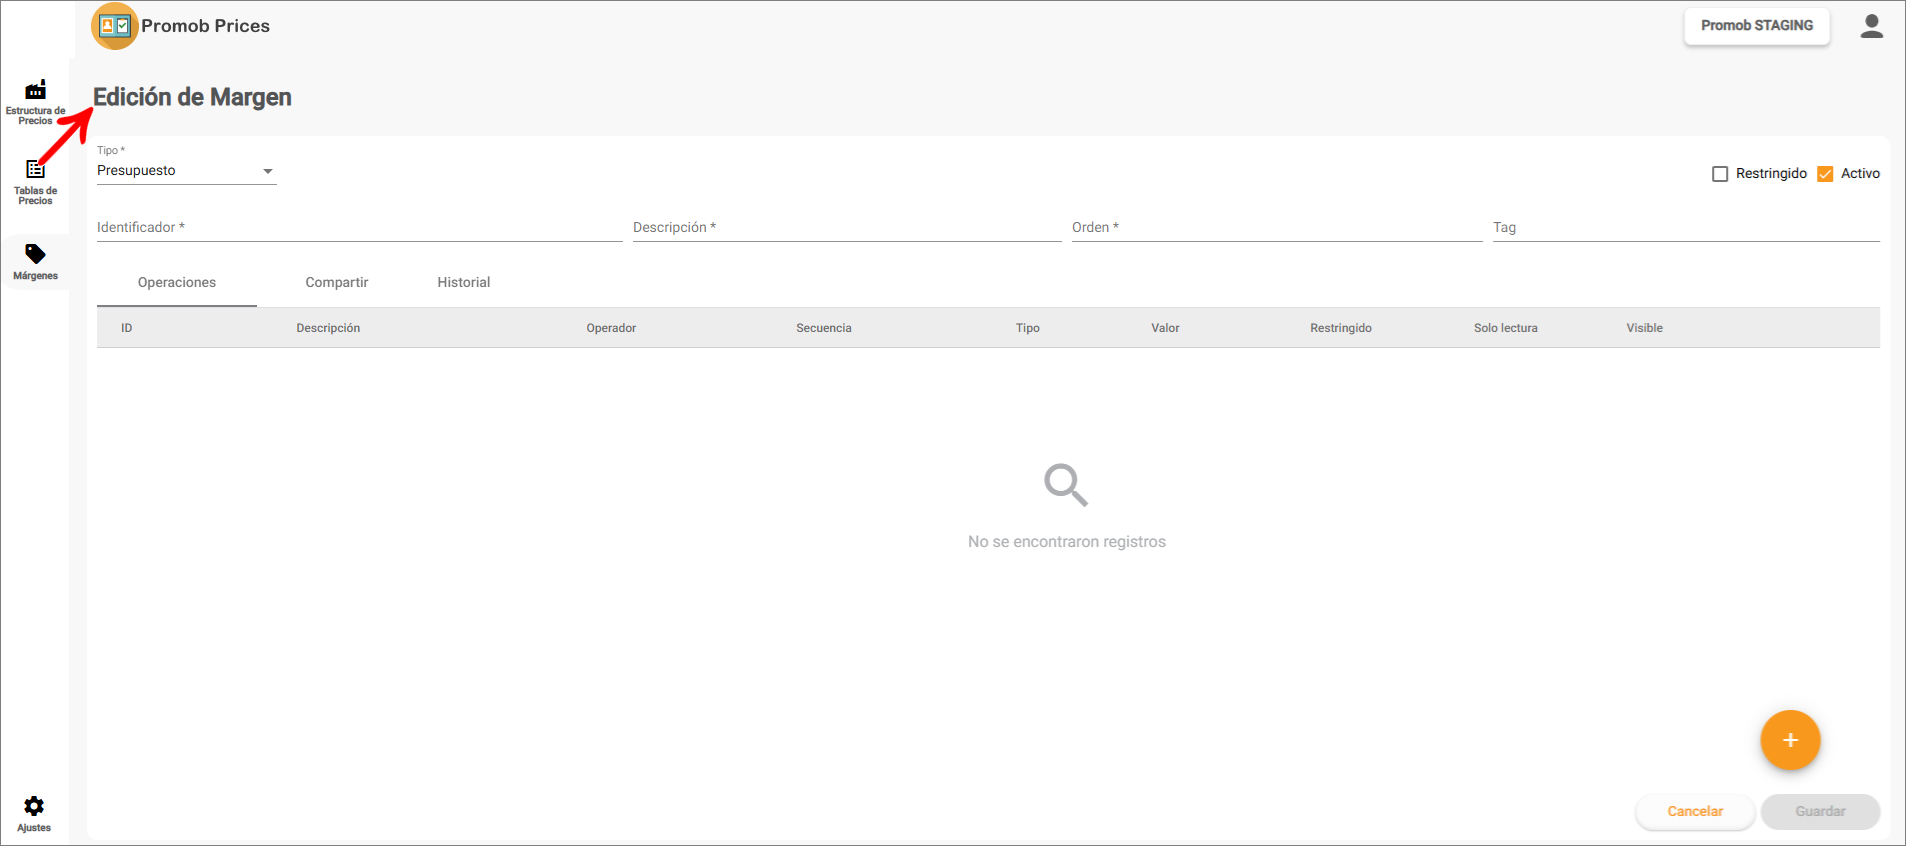Click the Guardar button

tap(1820, 812)
